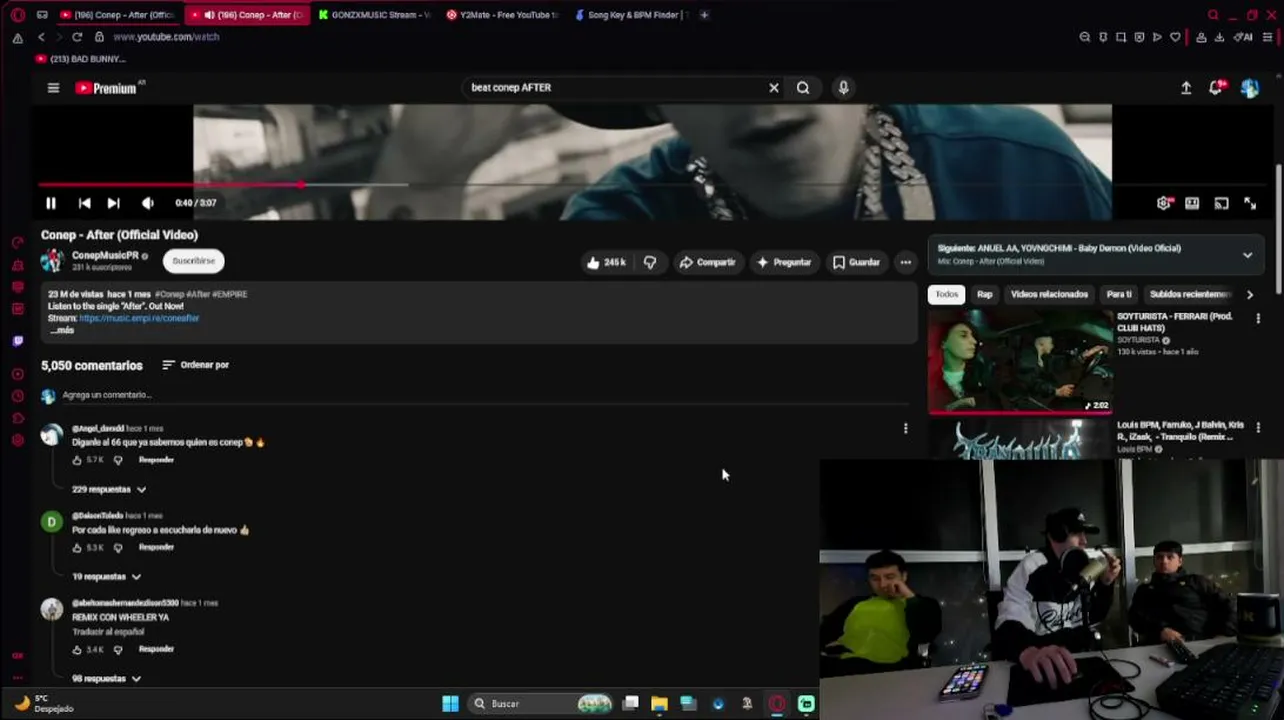Start voice search with microphone
Screen dimensions: 1284x720
[x=843, y=88]
